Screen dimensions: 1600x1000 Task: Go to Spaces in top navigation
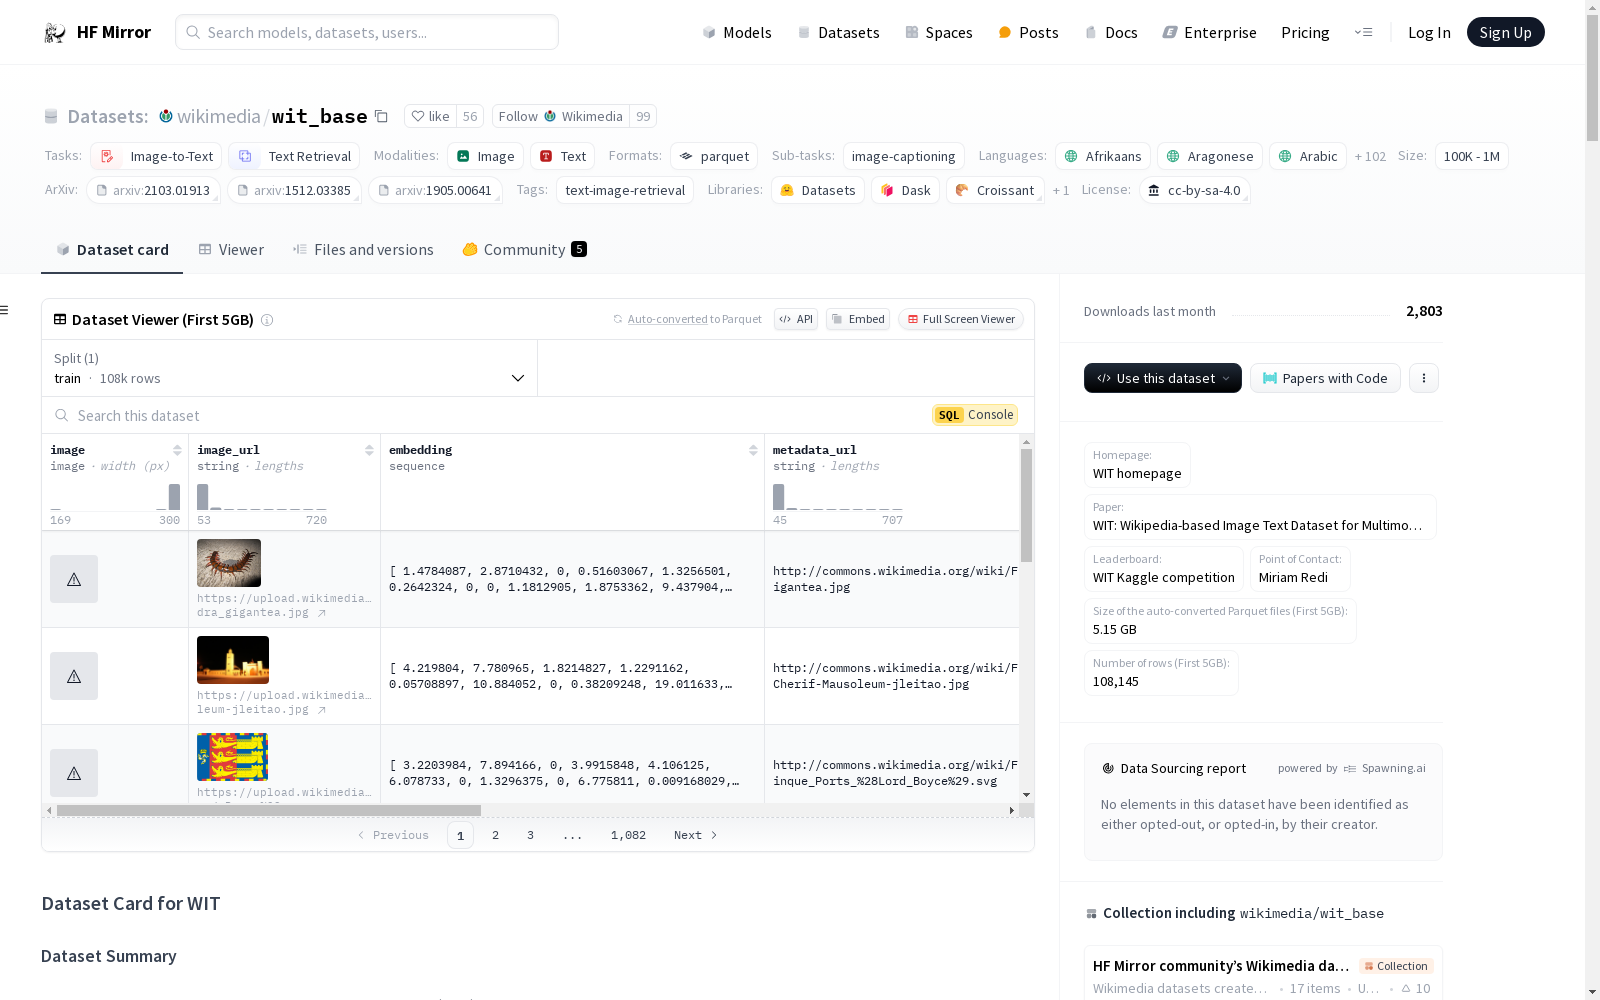click(939, 33)
